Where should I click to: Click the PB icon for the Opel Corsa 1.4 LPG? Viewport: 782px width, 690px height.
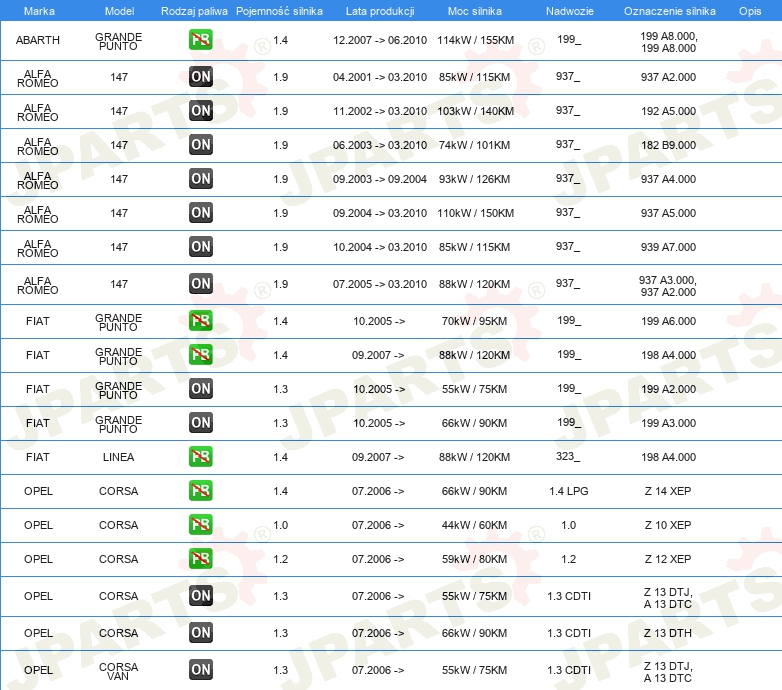coord(201,490)
